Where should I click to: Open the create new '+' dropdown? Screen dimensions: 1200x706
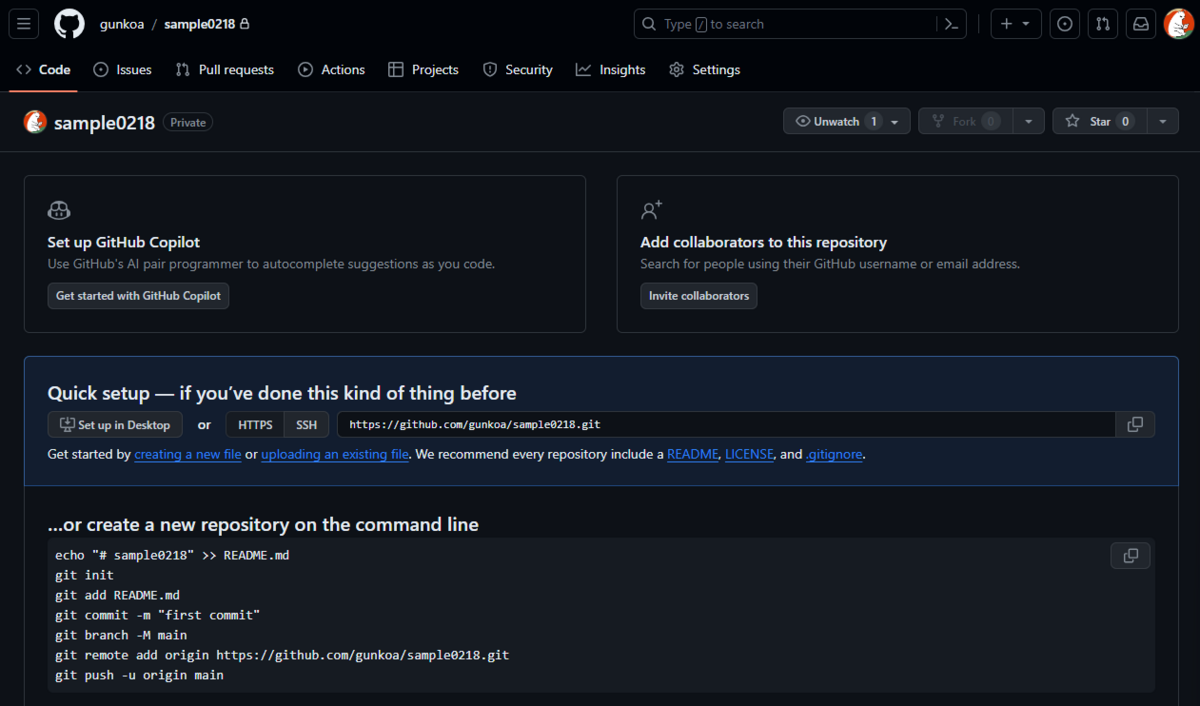1016,23
